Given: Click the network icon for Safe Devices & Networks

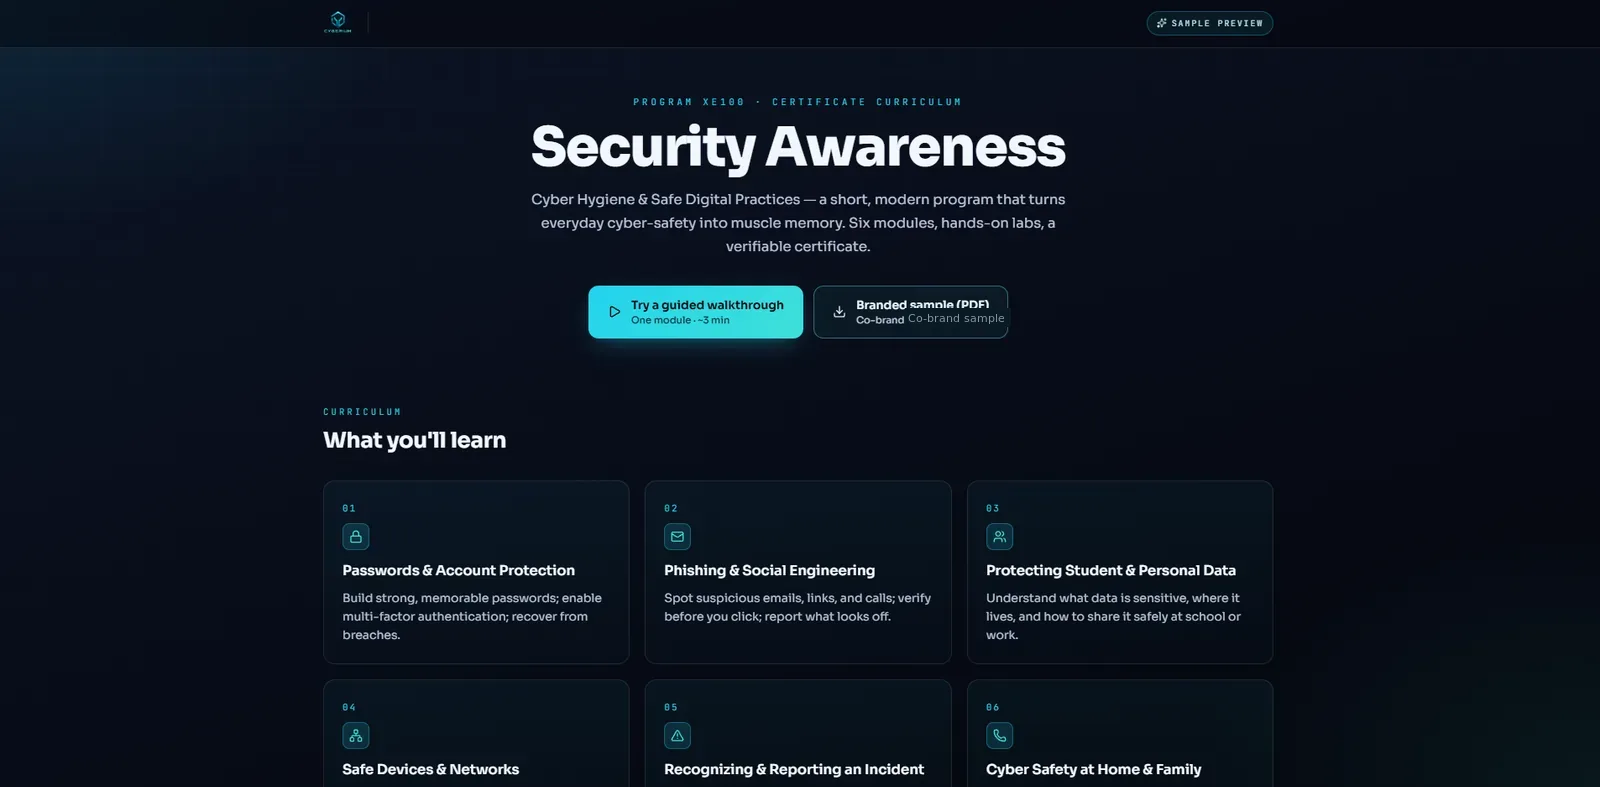Looking at the screenshot, I should 356,736.
